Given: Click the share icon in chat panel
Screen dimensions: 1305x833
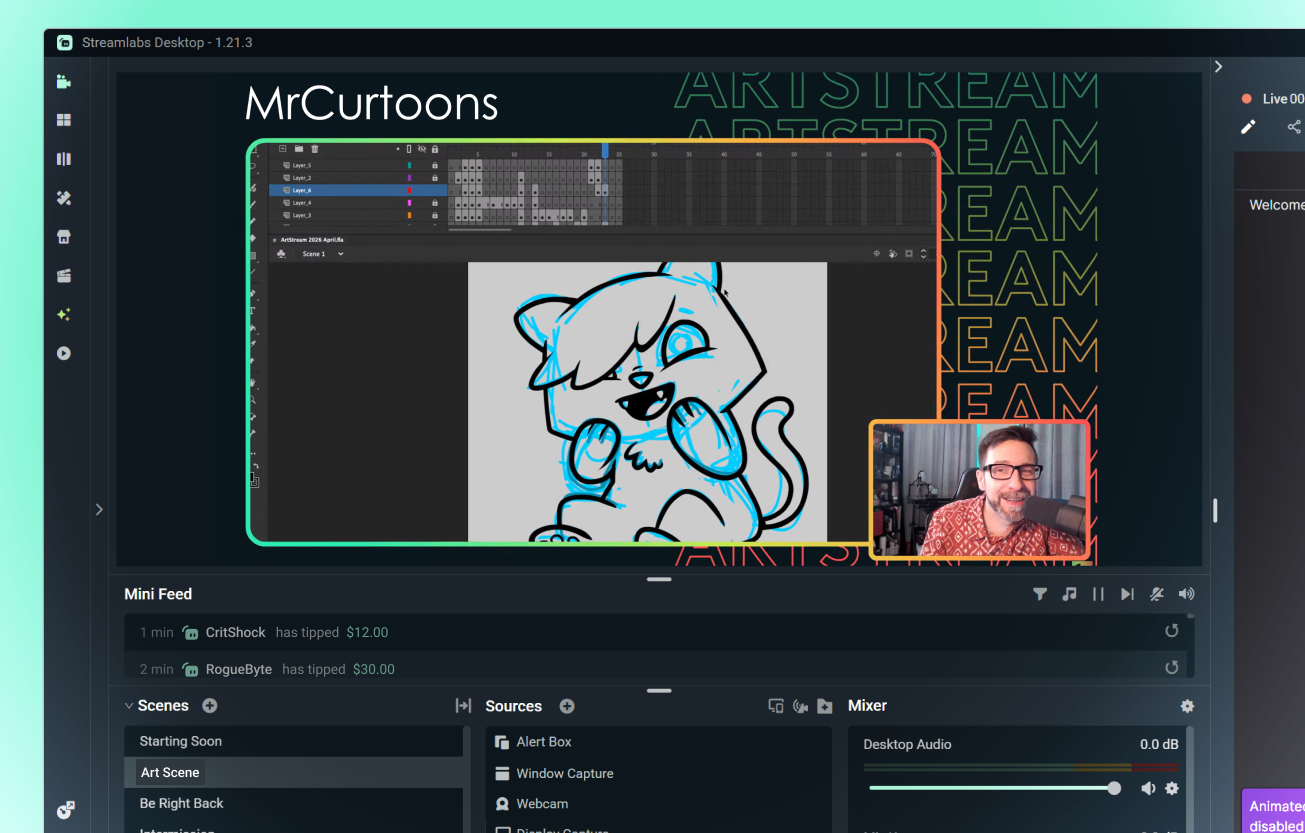Looking at the screenshot, I should click(x=1294, y=127).
